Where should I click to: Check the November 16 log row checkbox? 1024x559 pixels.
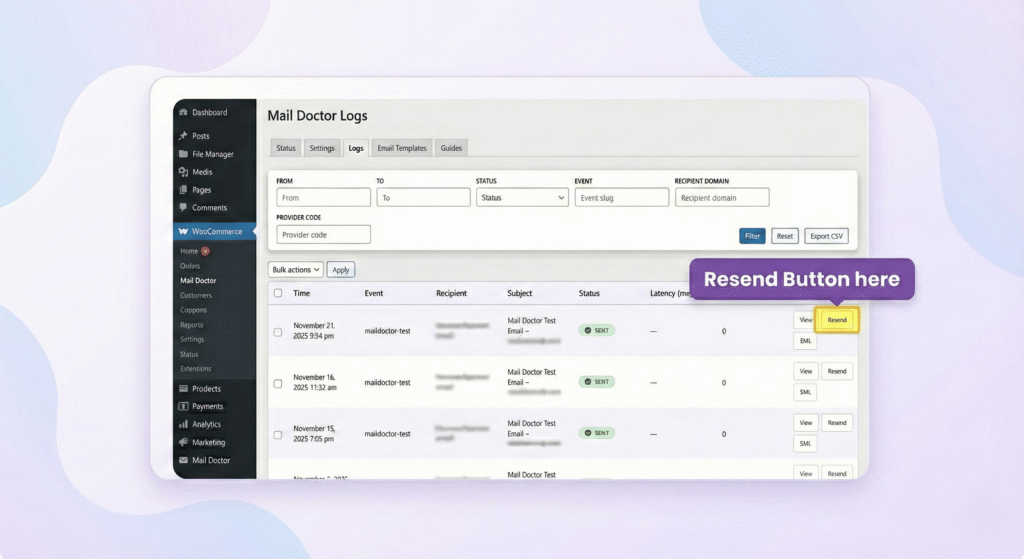pos(278,382)
